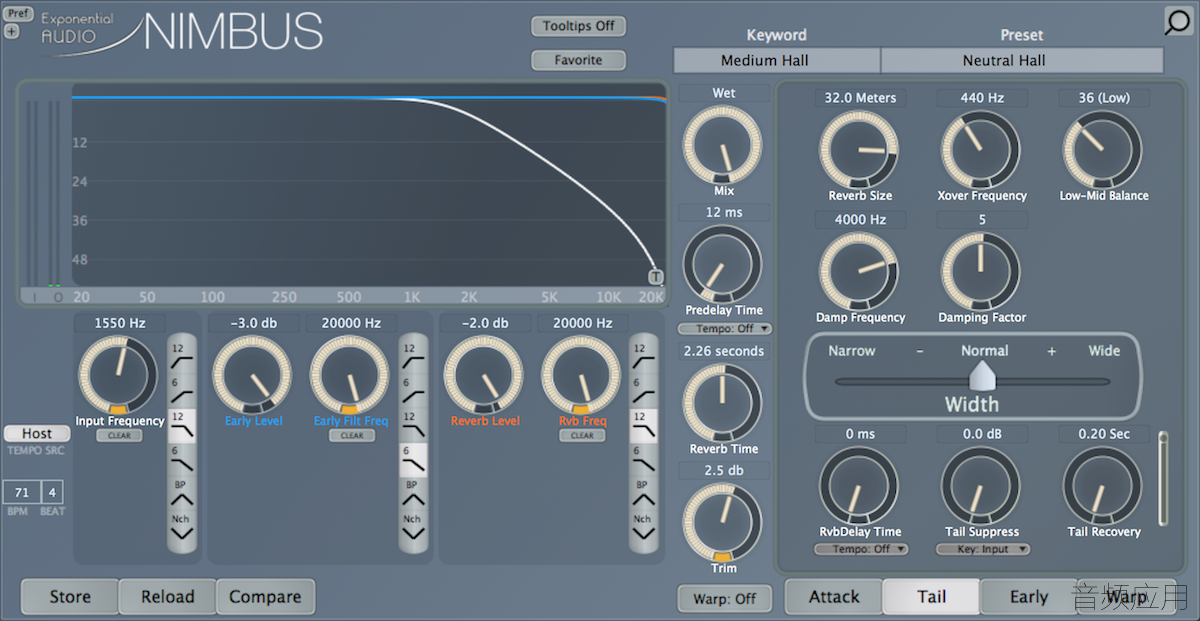This screenshot has width=1200, height=621.
Task: Open the Keyword selector showing Medium Hall
Action: click(777, 60)
